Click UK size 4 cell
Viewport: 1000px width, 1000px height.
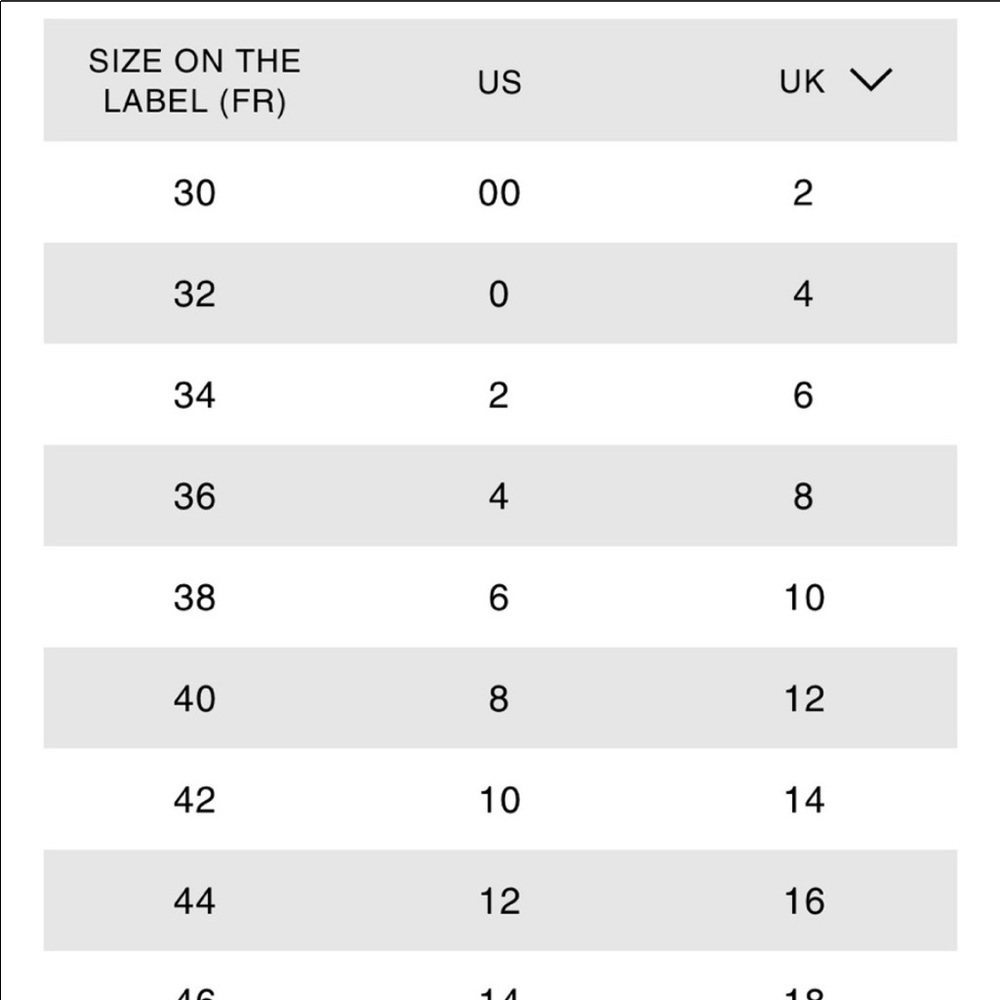pos(803,294)
